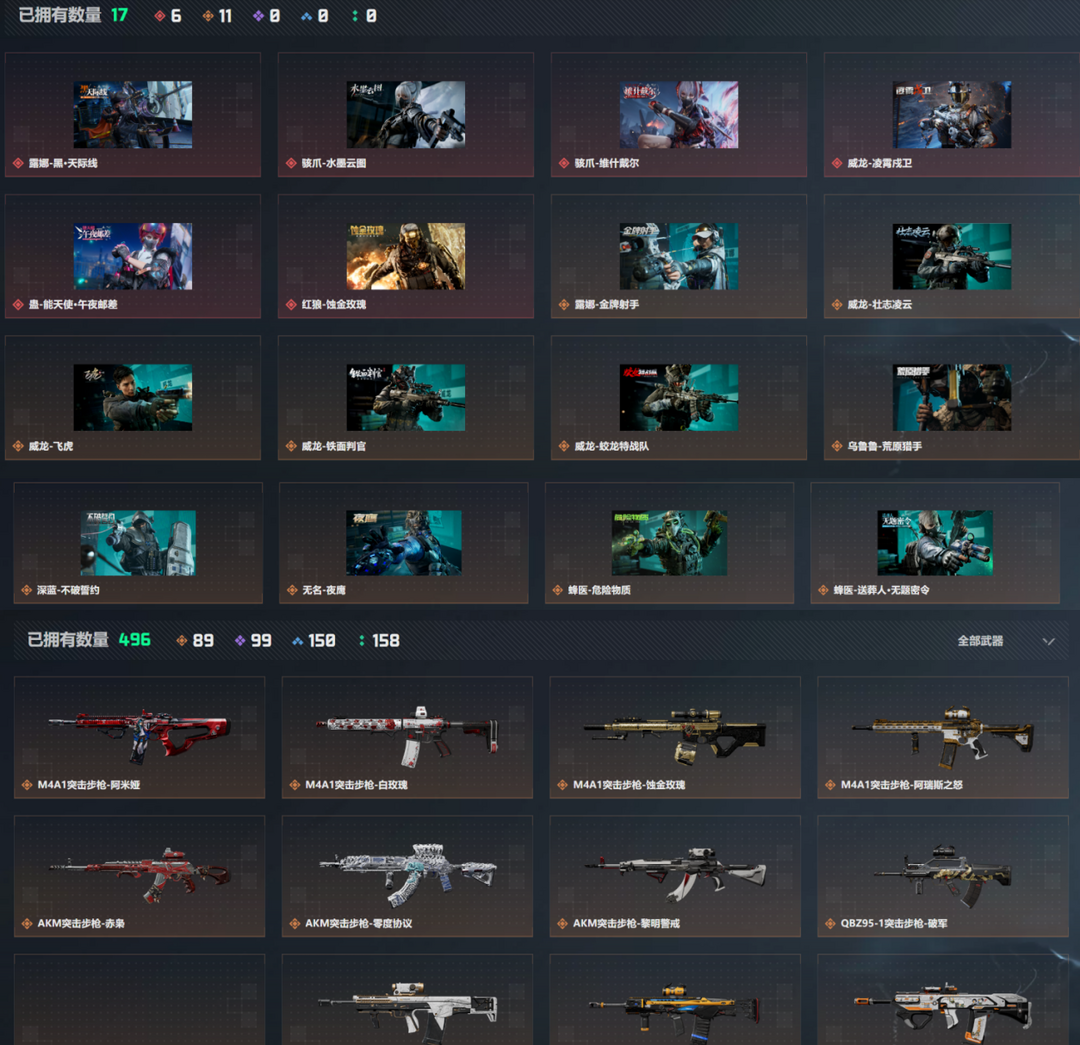This screenshot has height=1045, width=1080.
Task: Click the M4A1突击步枪-白玫瑰 weapon label
Action: coord(356,785)
